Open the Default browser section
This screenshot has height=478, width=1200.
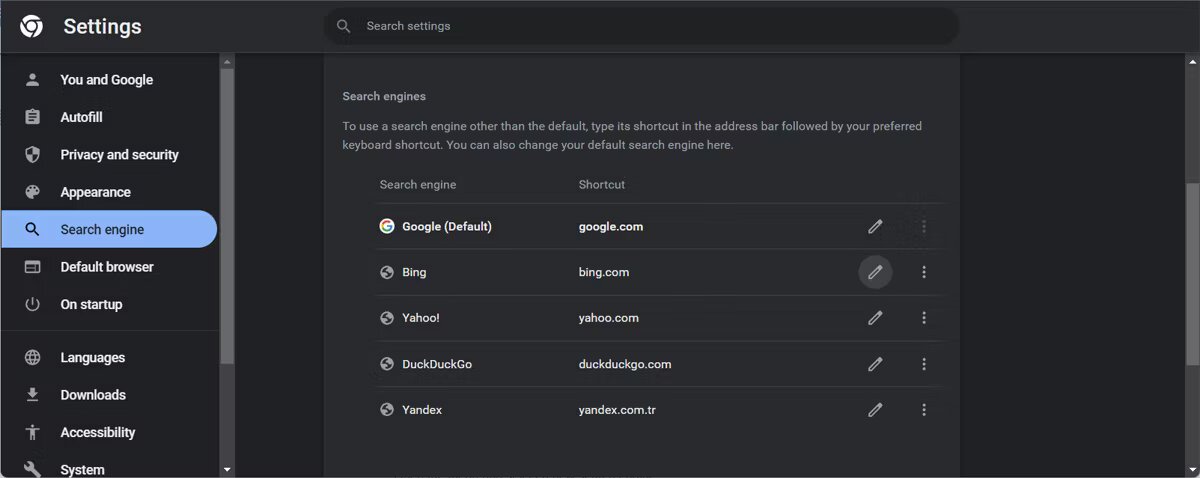tap(108, 267)
